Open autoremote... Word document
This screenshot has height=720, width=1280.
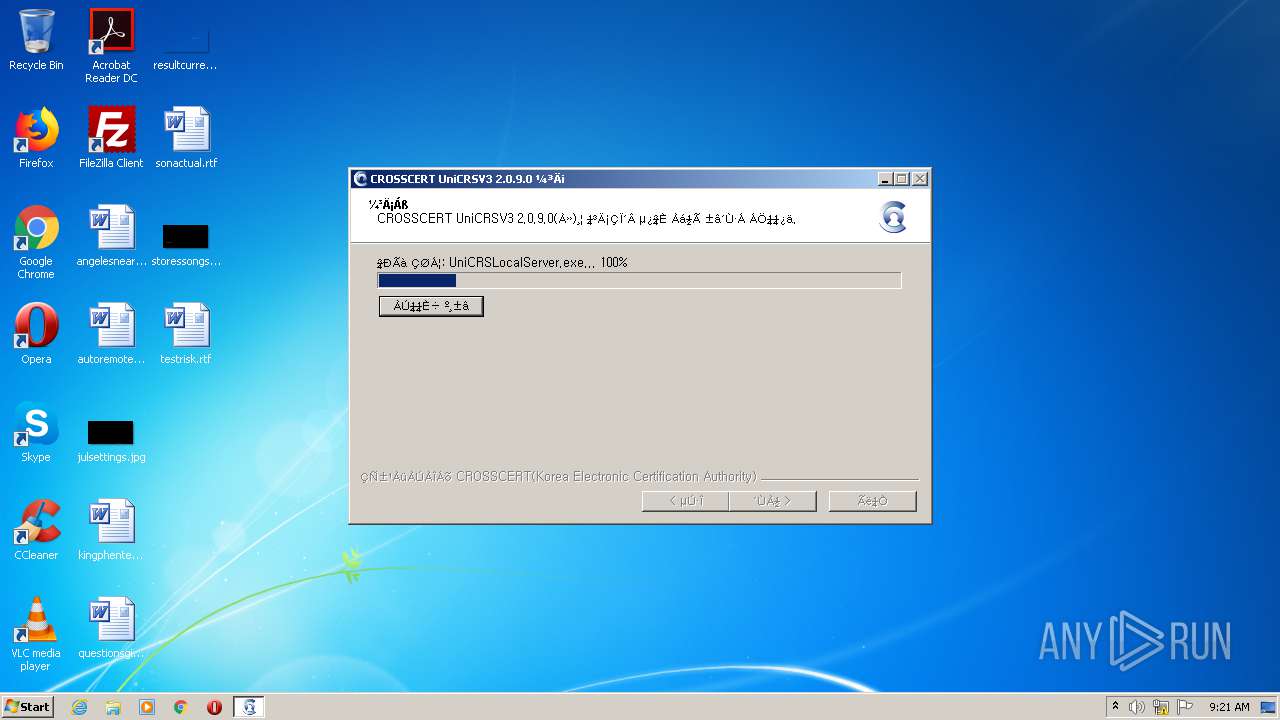point(111,334)
